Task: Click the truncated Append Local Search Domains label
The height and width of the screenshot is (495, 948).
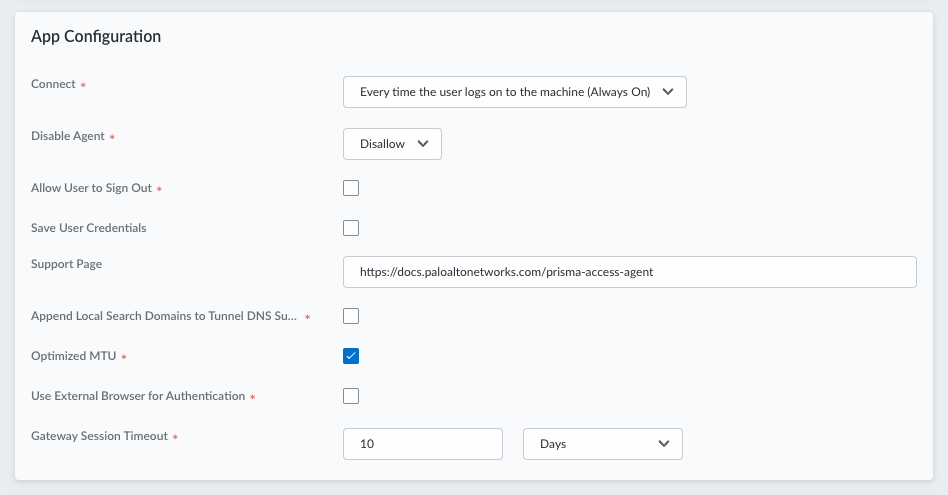Action: point(164,316)
